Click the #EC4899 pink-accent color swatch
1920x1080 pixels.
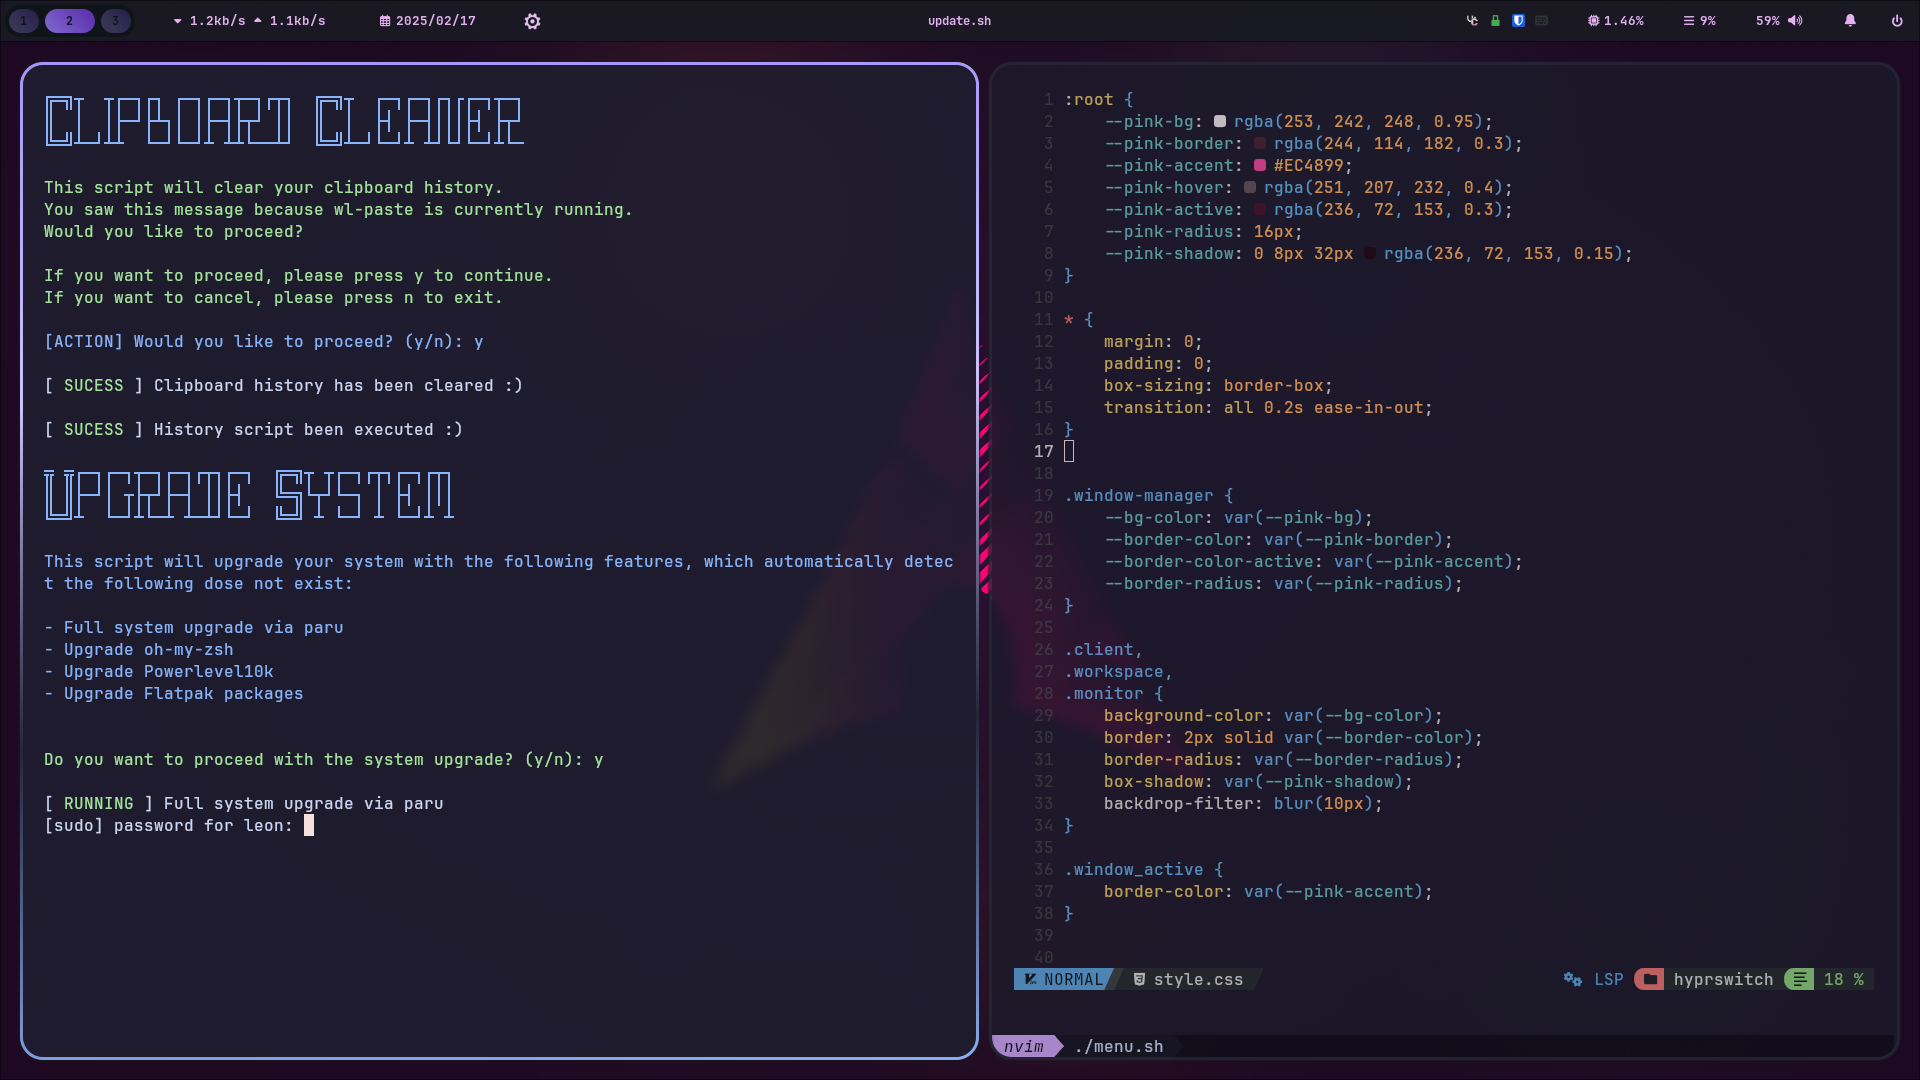(x=1260, y=166)
